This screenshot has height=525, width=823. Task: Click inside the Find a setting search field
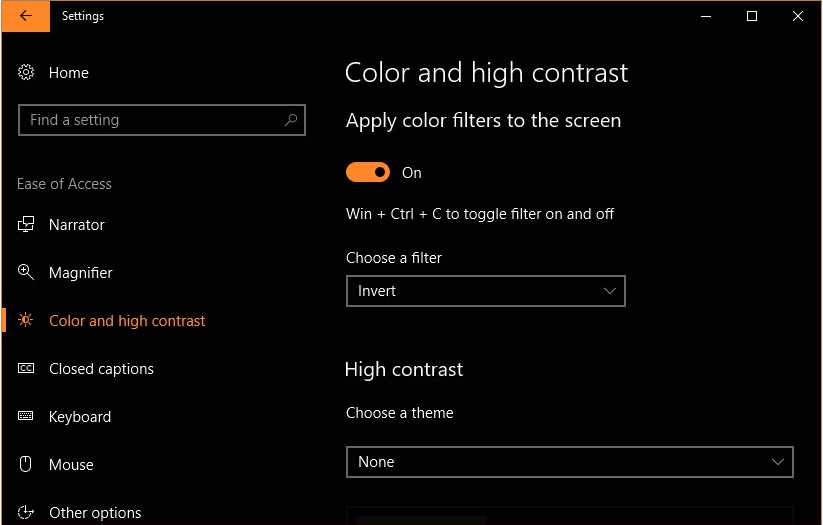(x=162, y=120)
